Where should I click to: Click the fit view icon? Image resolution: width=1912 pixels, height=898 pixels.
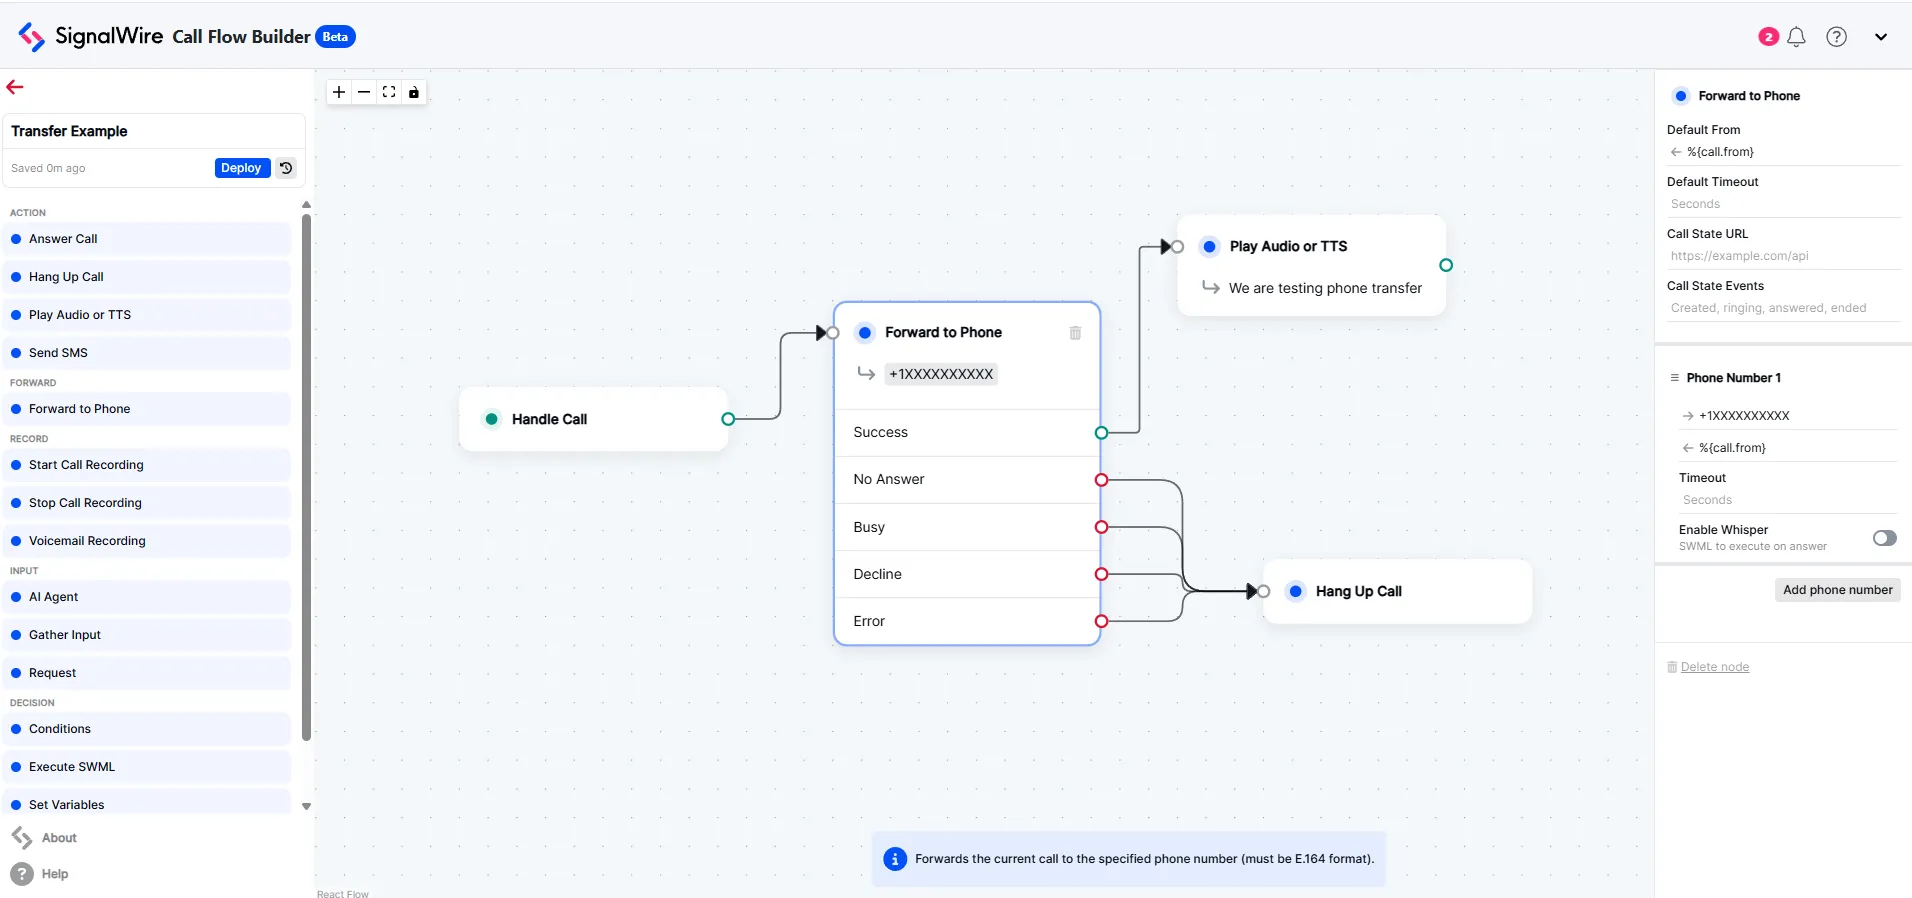(x=389, y=92)
